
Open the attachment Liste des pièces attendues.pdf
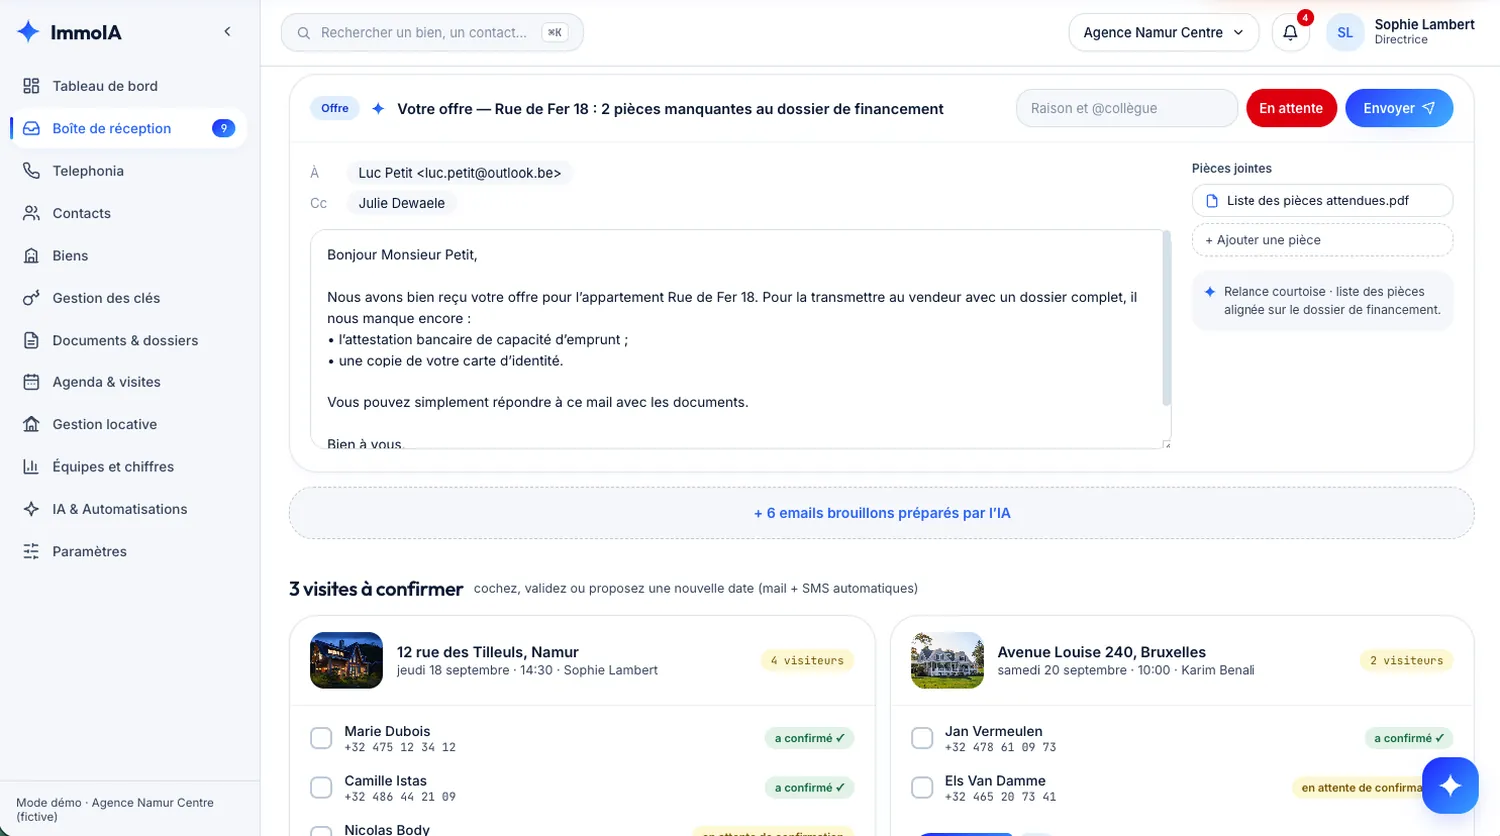pos(1322,200)
